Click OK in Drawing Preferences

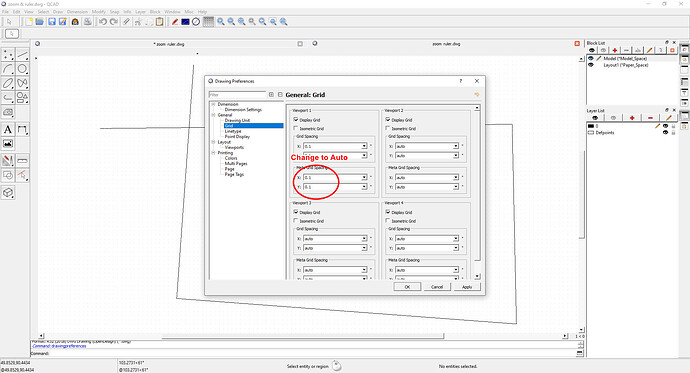407,287
